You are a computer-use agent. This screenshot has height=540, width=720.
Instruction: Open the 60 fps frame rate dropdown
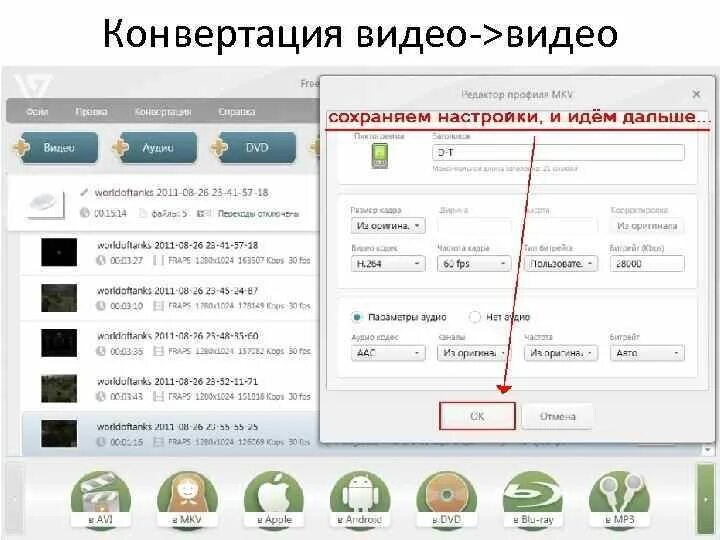tap(474, 264)
